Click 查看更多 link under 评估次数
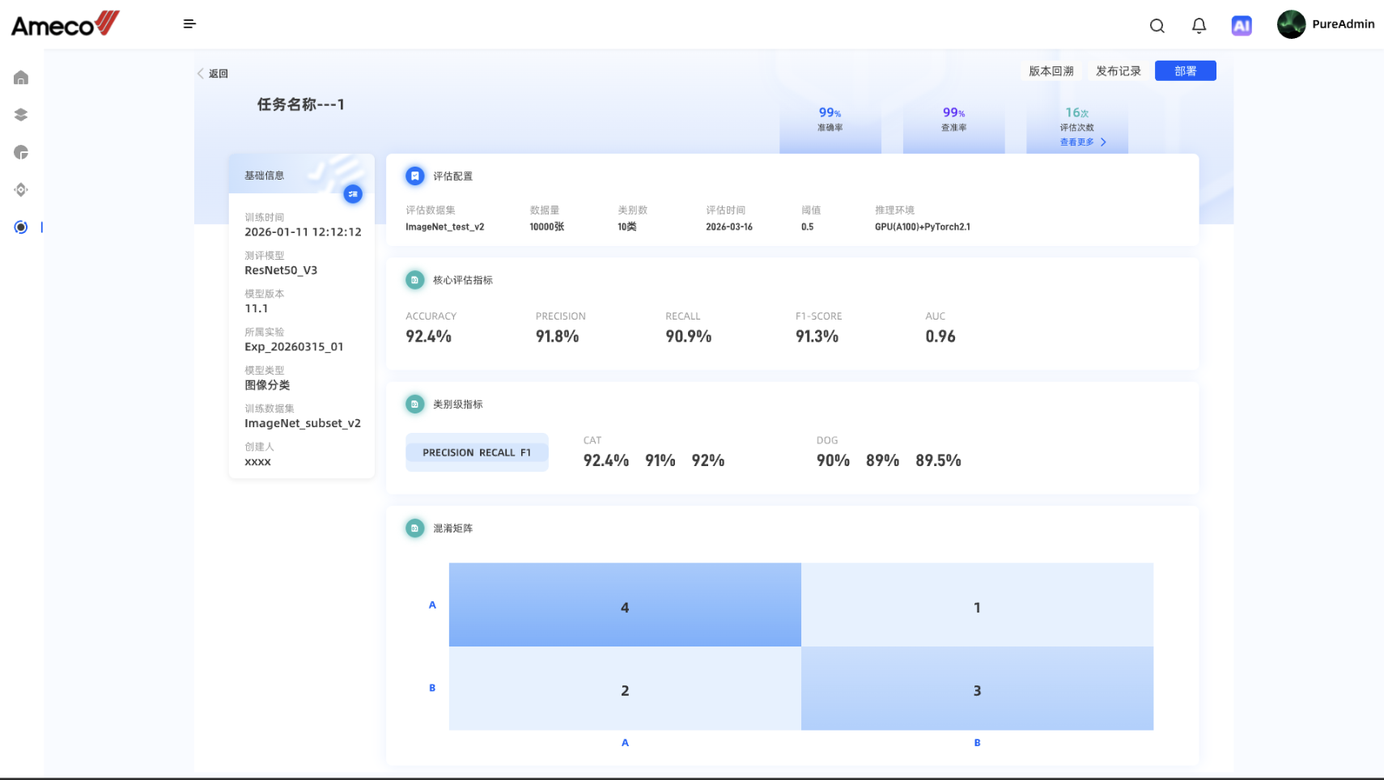Image resolution: width=1384 pixels, height=780 pixels. pos(1076,142)
